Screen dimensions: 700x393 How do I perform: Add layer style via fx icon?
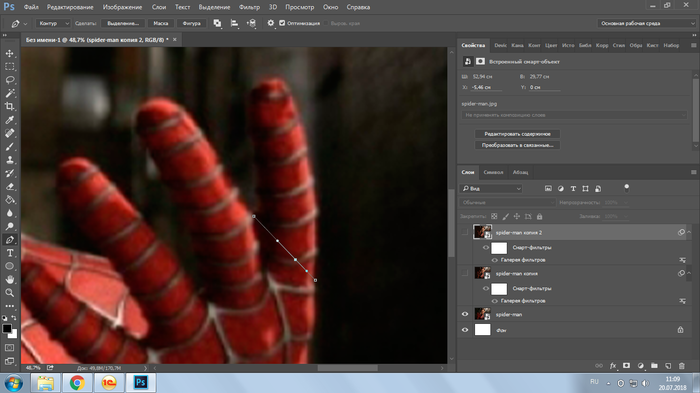(x=613, y=366)
